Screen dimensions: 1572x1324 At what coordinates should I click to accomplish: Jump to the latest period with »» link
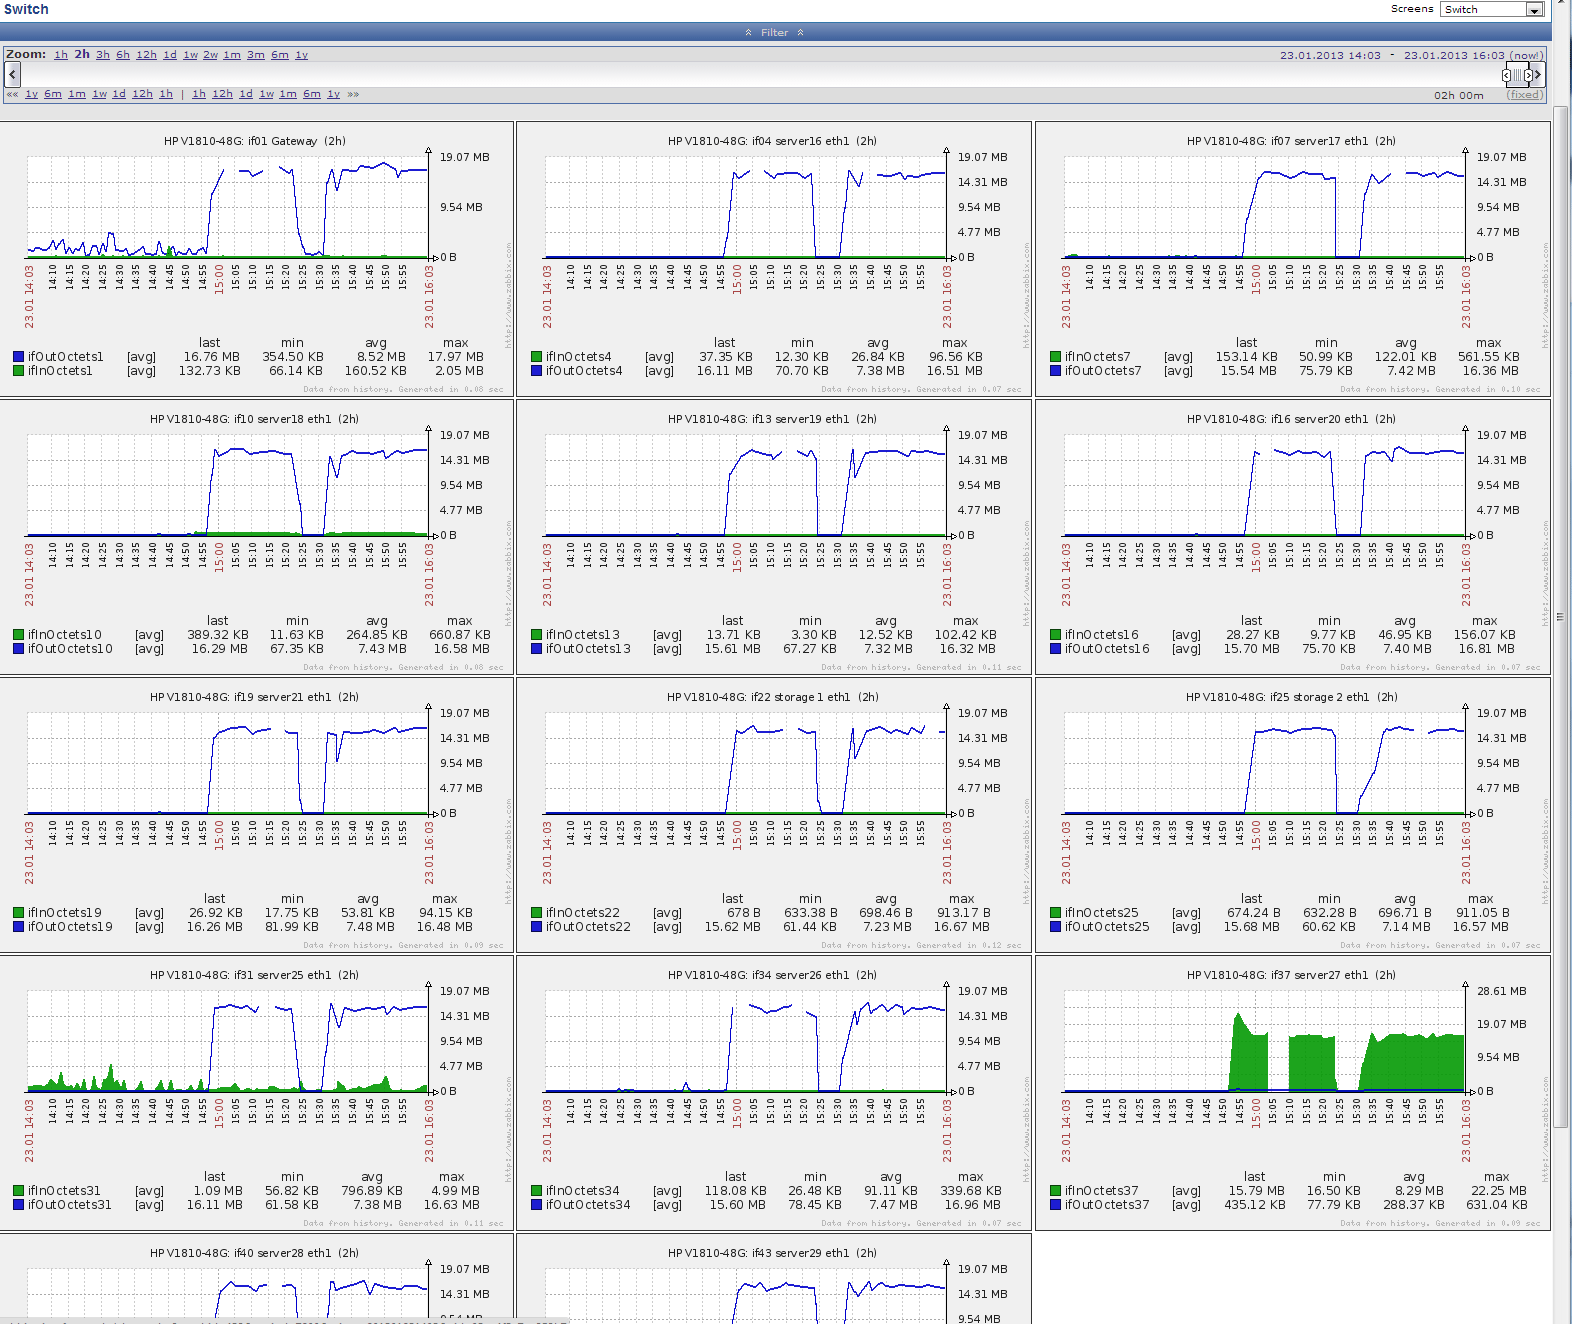[x=353, y=94]
